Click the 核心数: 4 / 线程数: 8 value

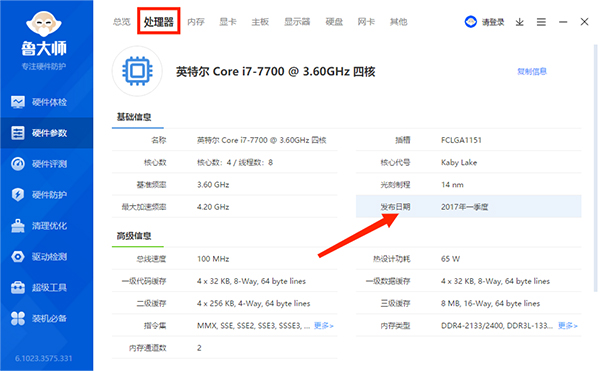coord(235,163)
